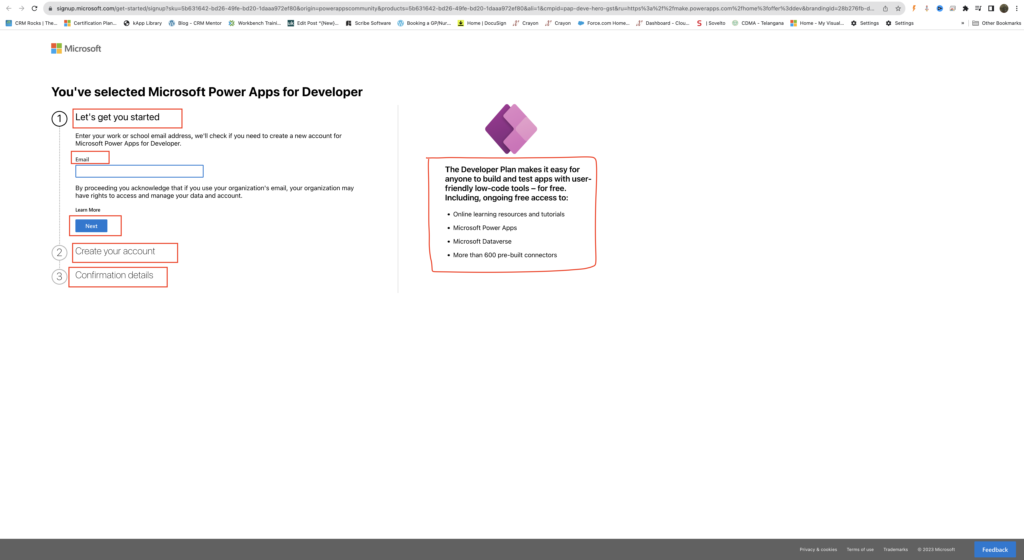Open the media control playlist icon
Viewport: 1024px width, 560px height.
point(978,8)
